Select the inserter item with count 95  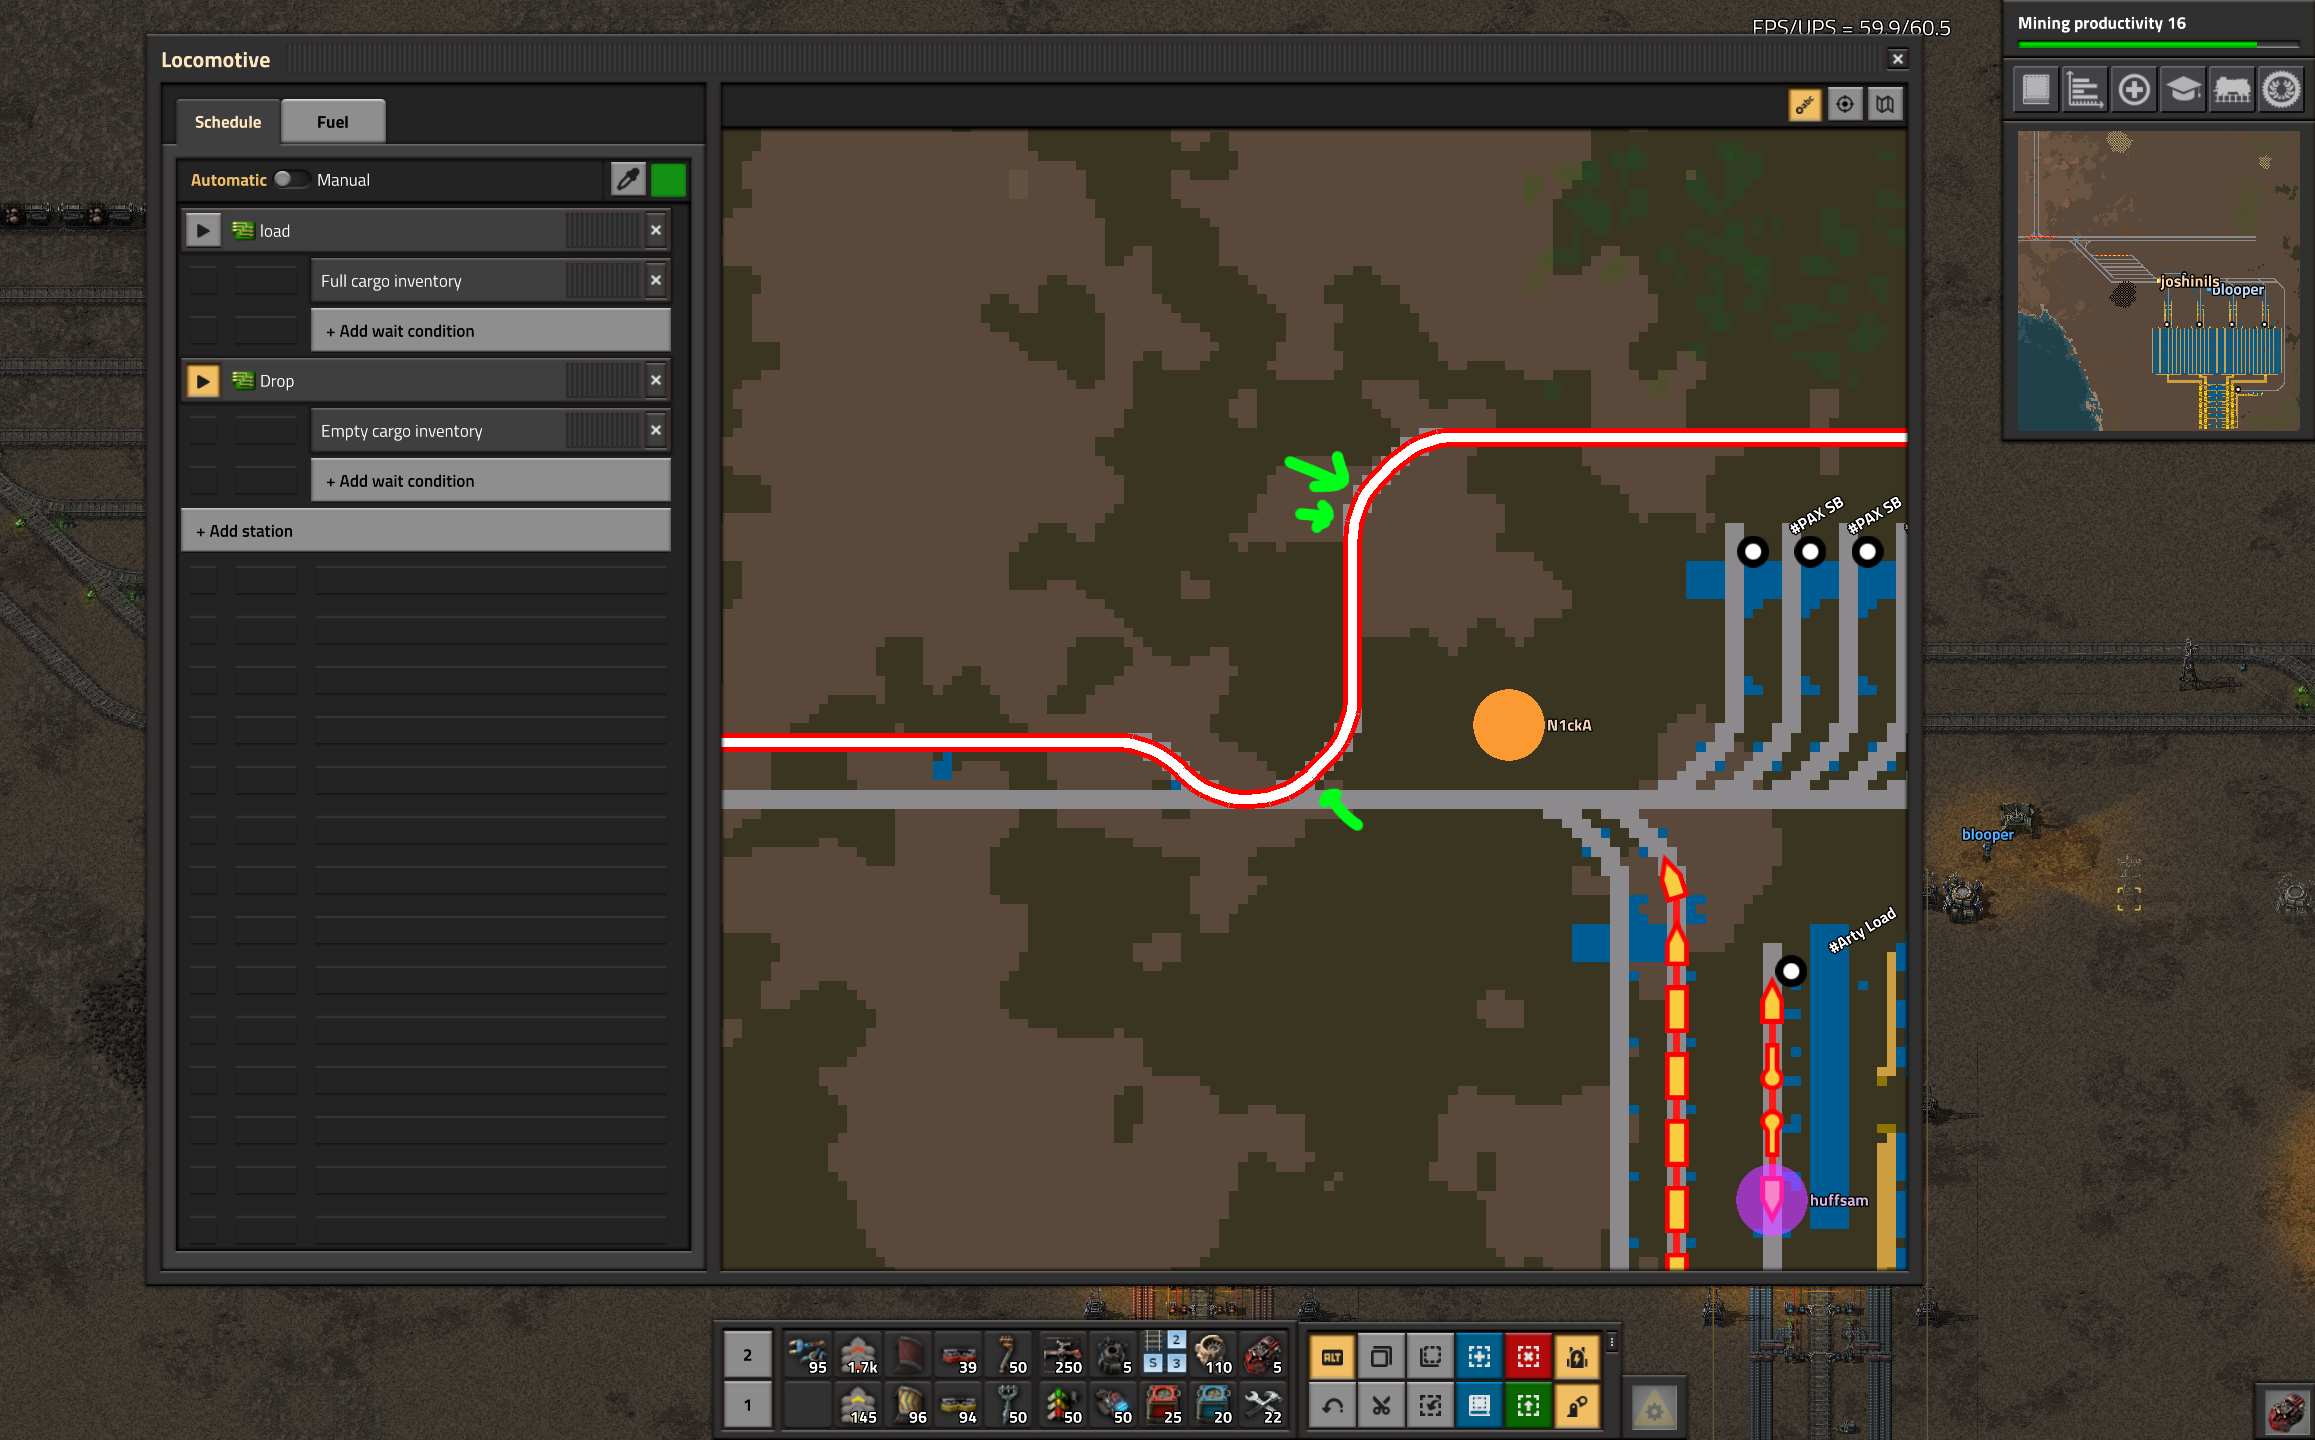pyautogui.click(x=807, y=1355)
